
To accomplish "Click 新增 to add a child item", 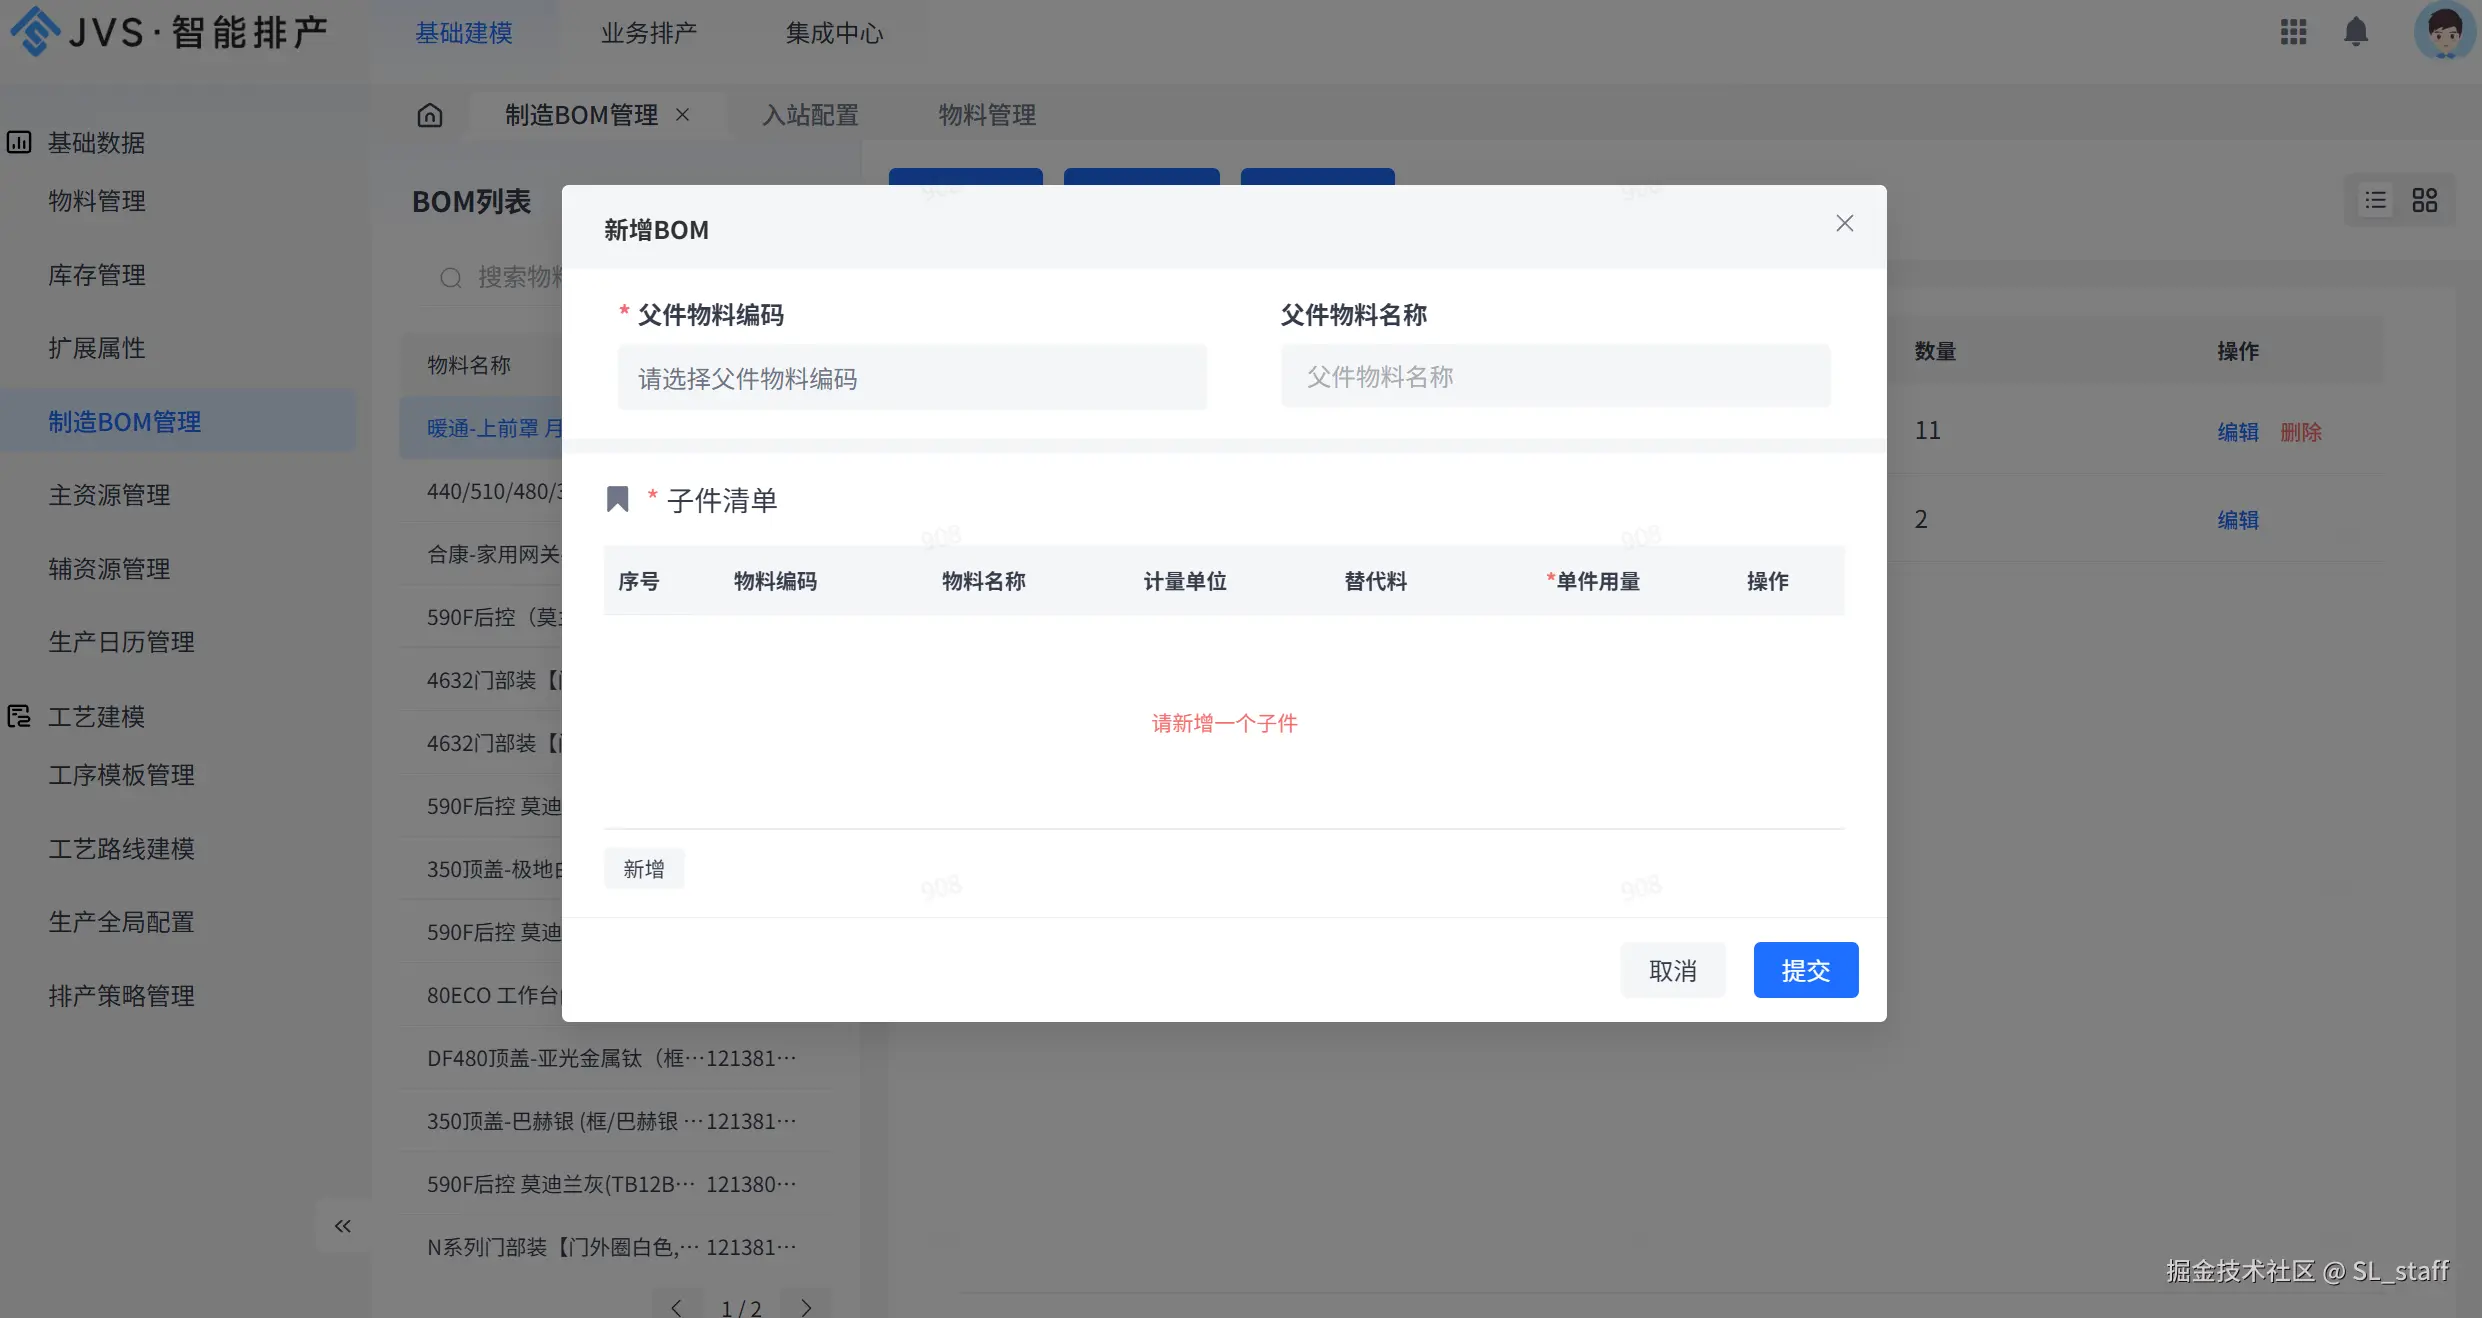I will [643, 869].
